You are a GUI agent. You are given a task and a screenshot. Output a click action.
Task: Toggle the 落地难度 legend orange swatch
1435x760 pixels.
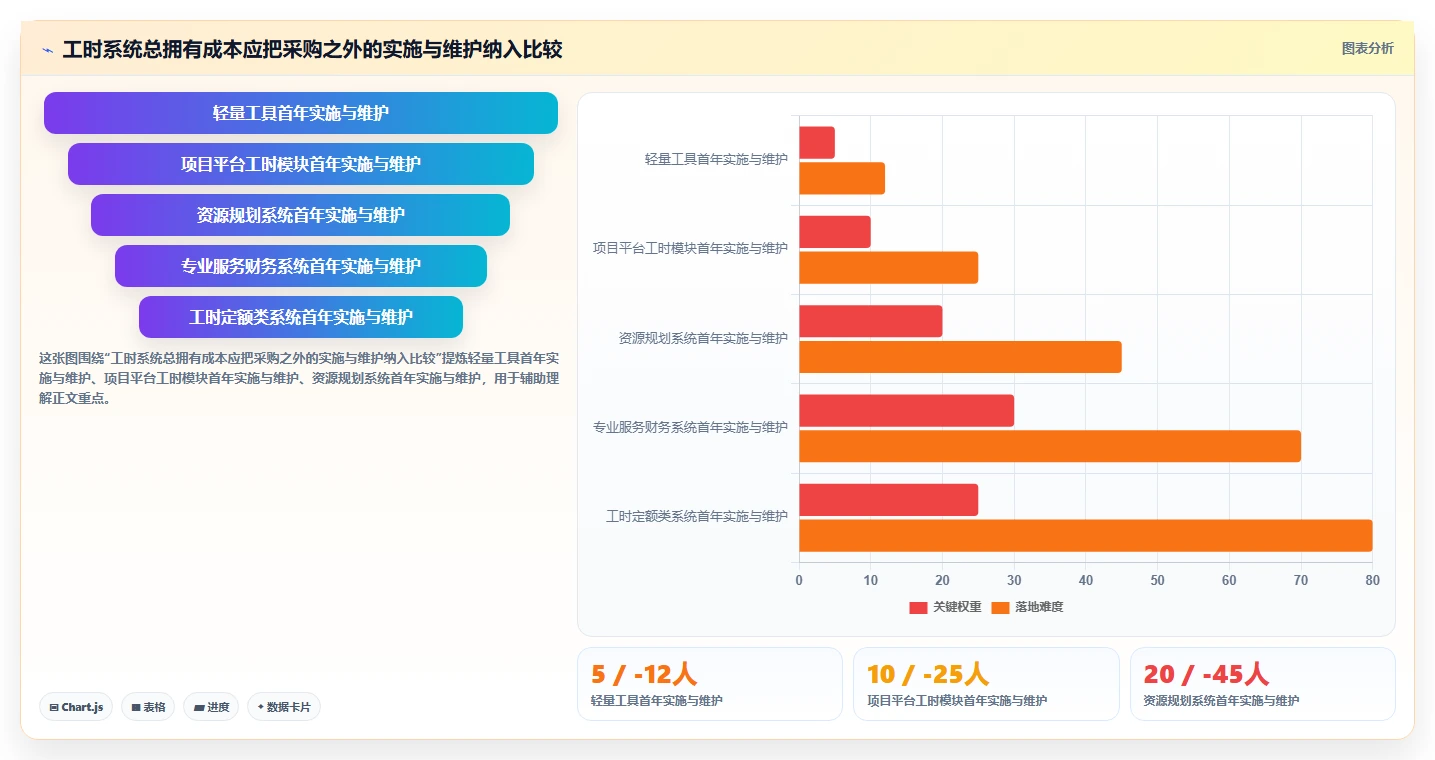pyautogui.click(x=1000, y=607)
